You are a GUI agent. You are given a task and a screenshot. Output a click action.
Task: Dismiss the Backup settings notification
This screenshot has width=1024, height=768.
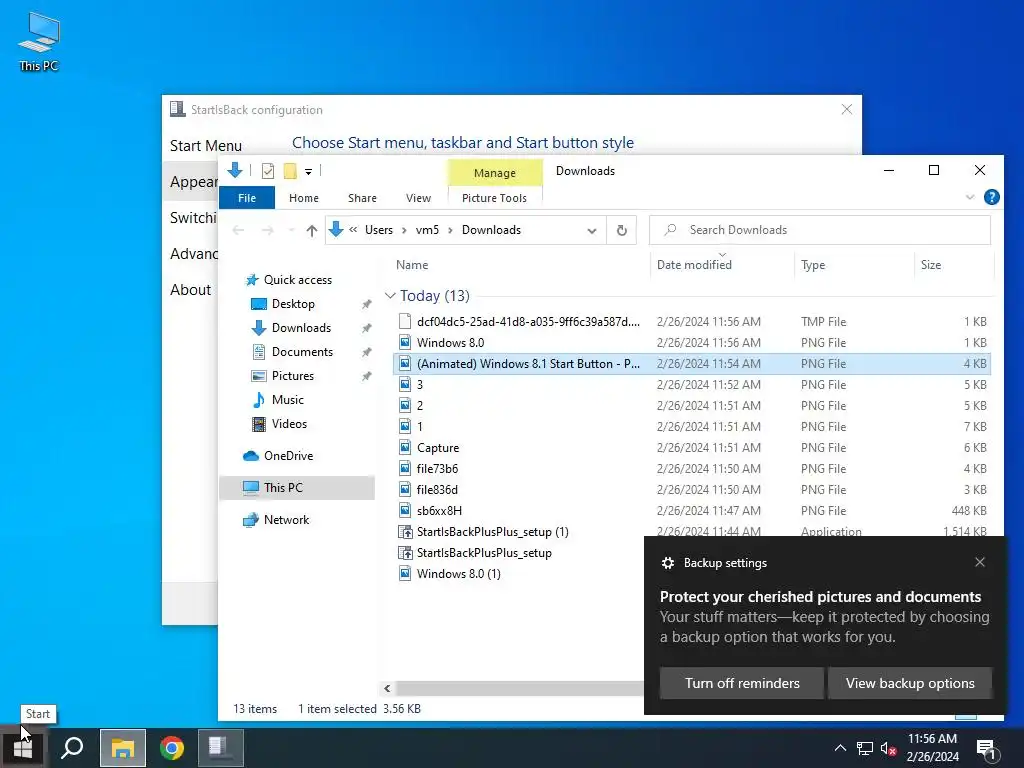[980, 562]
